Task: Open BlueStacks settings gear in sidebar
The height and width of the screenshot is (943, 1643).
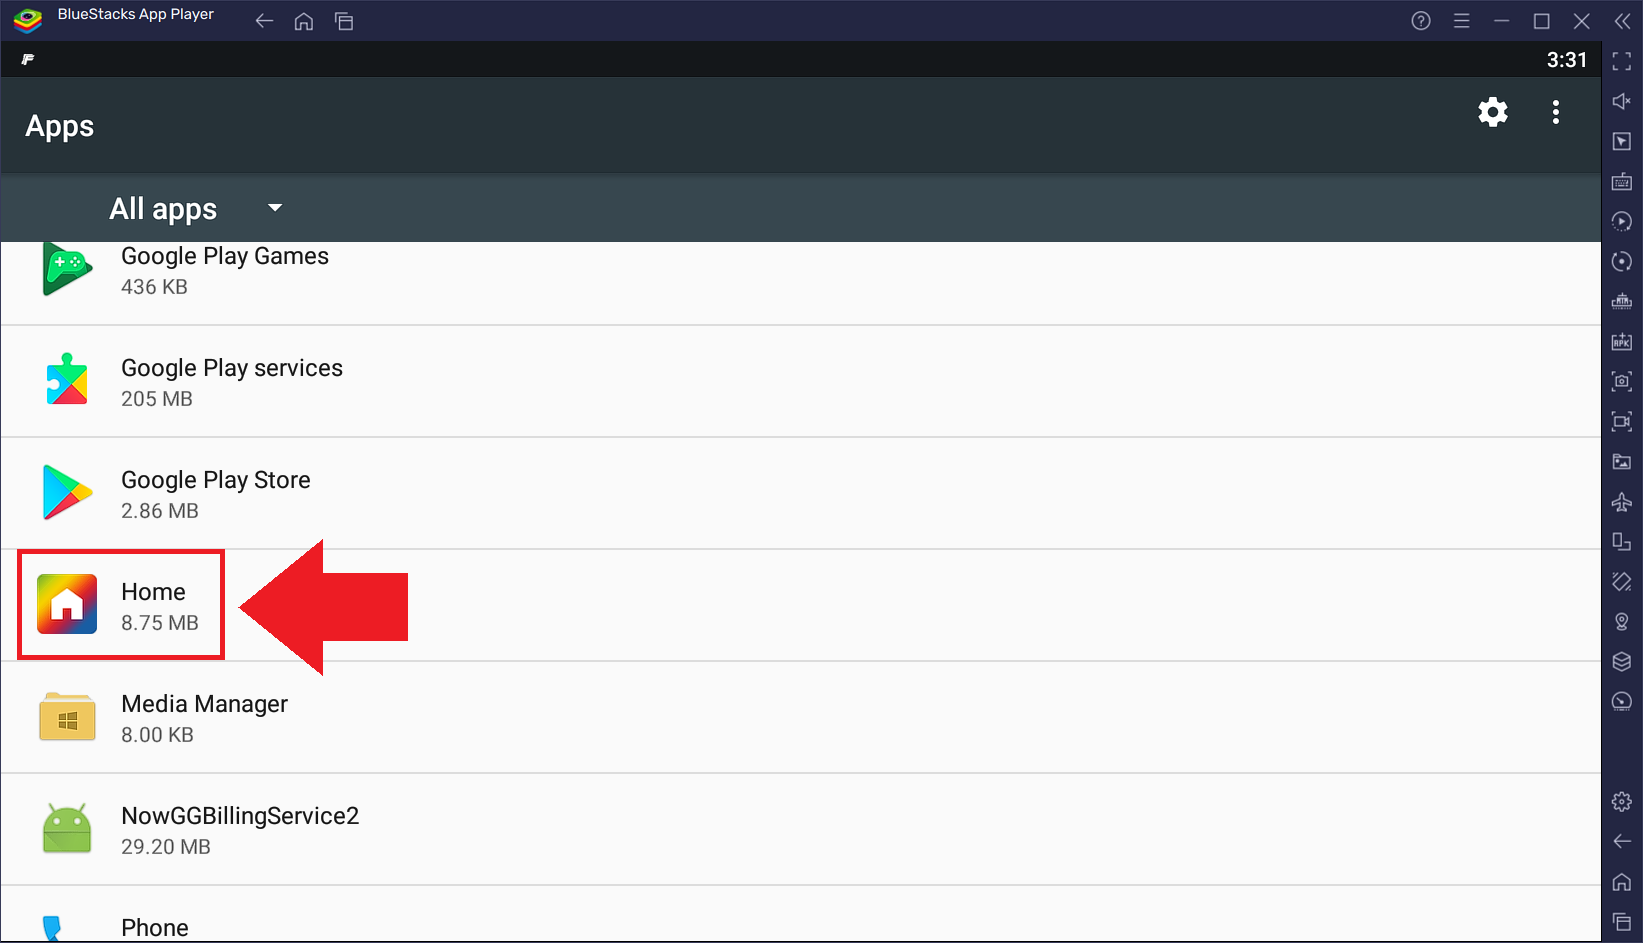Action: [x=1622, y=801]
